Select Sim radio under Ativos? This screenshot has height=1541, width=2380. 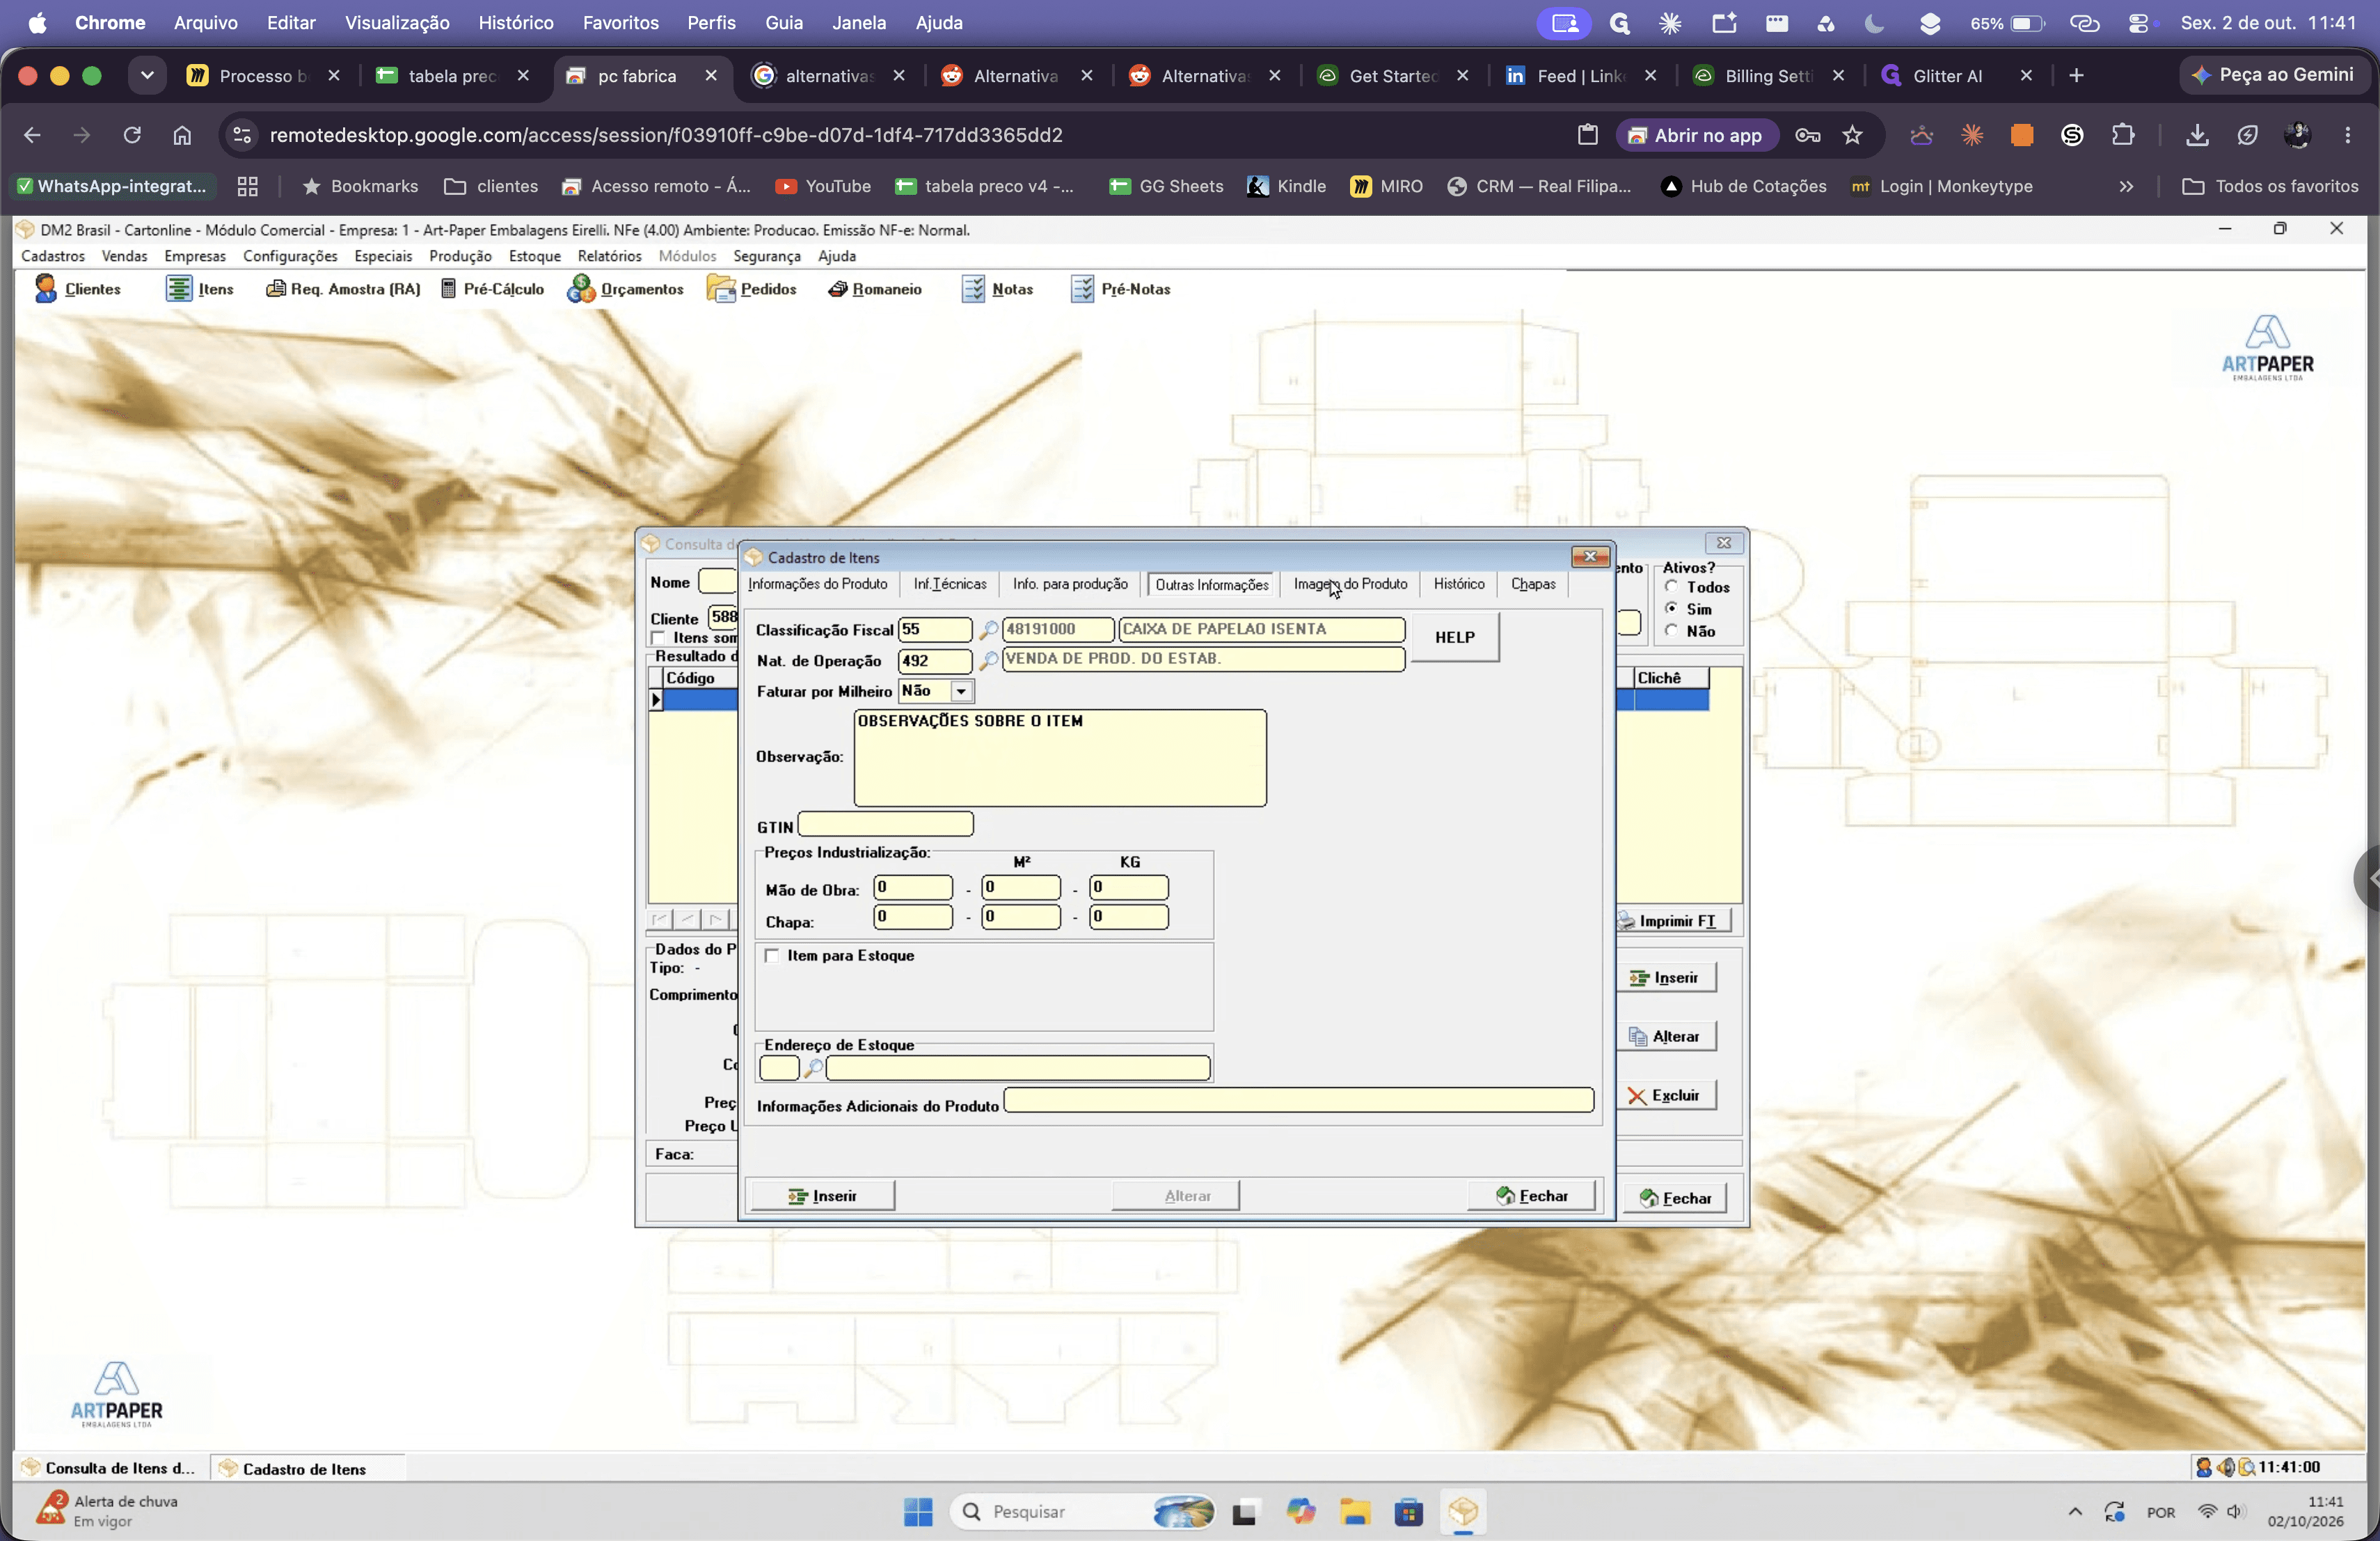coord(1671,609)
